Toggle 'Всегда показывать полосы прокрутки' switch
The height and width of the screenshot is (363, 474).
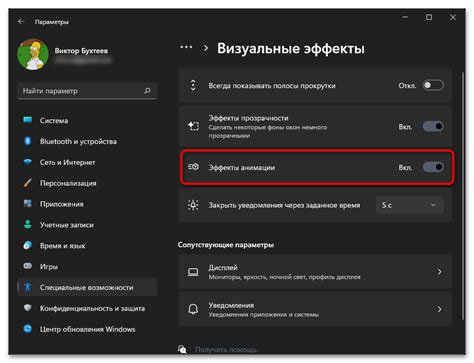[x=433, y=85]
